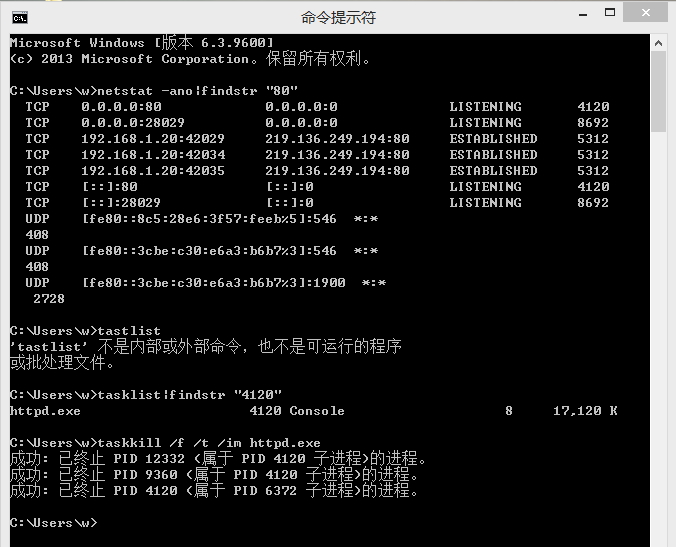Click LISTENING status on 0.0.0.0:80 row
This screenshot has height=547, width=676.
point(485,107)
